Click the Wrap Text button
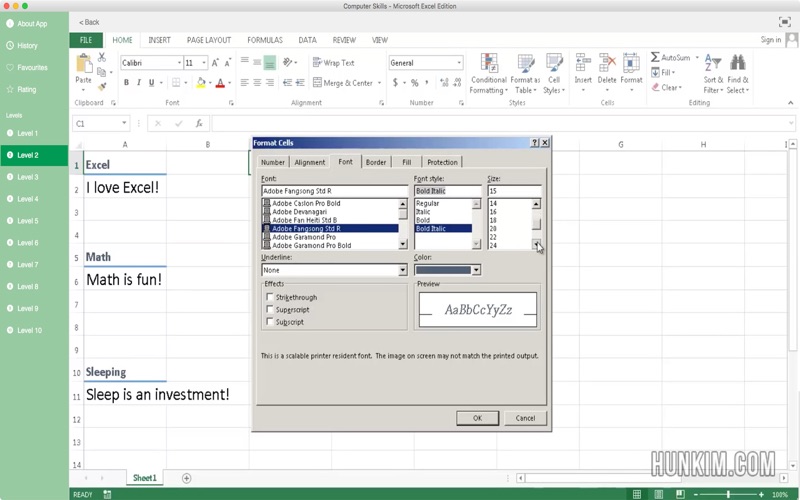800x500 pixels. pos(334,63)
